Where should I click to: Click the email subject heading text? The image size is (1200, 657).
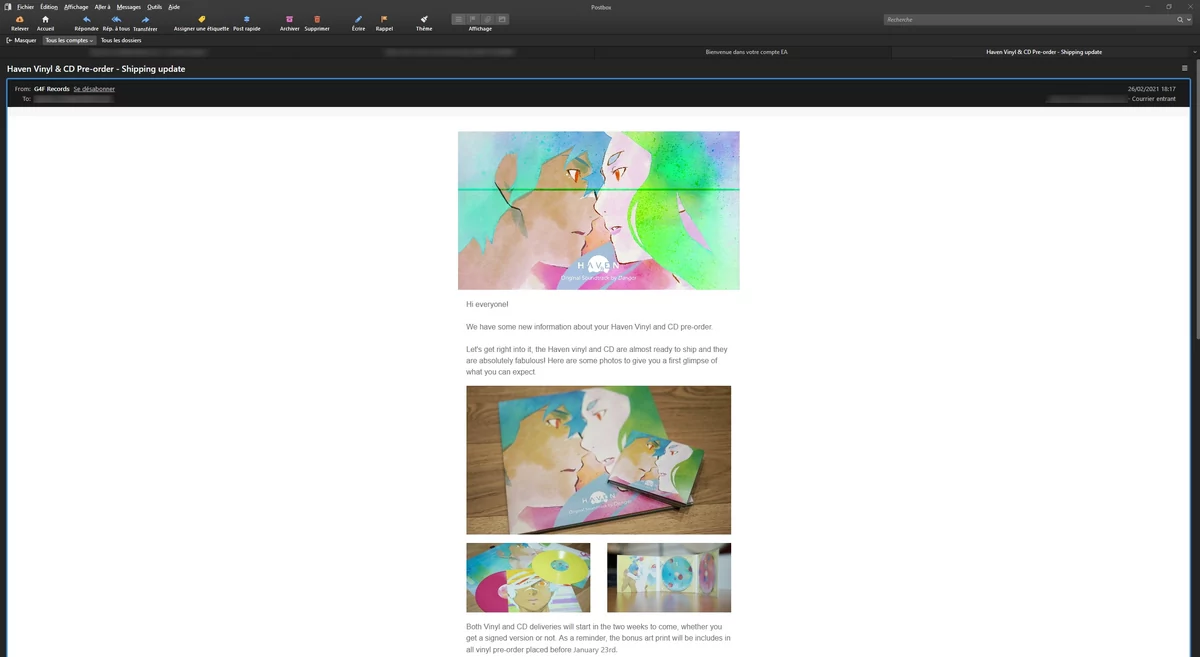click(x=96, y=69)
